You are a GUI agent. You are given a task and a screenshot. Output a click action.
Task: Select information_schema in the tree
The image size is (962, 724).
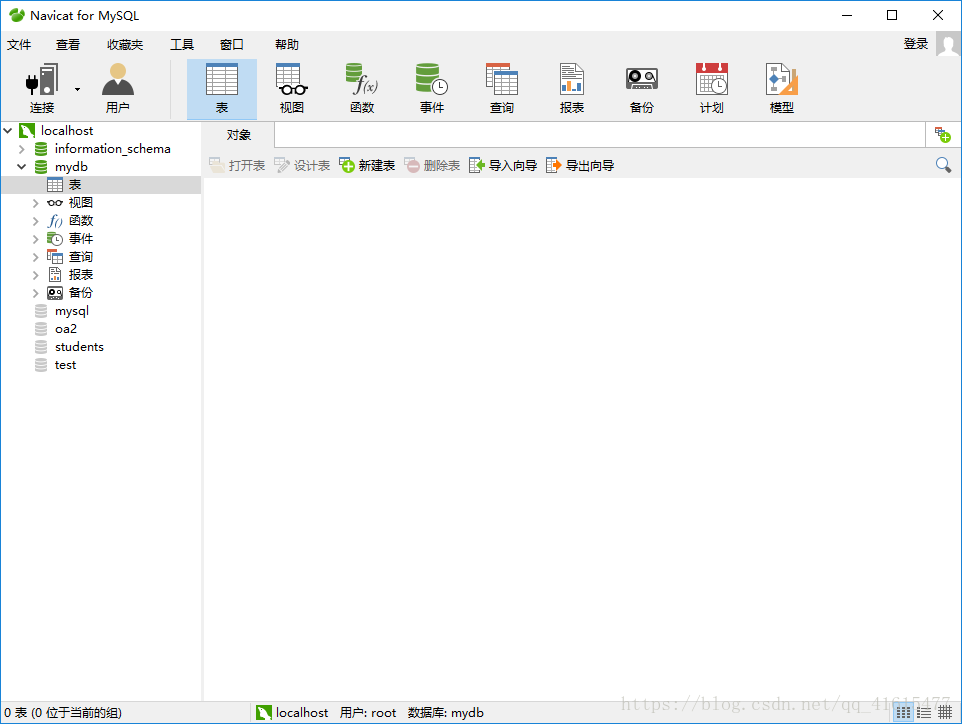pos(112,148)
